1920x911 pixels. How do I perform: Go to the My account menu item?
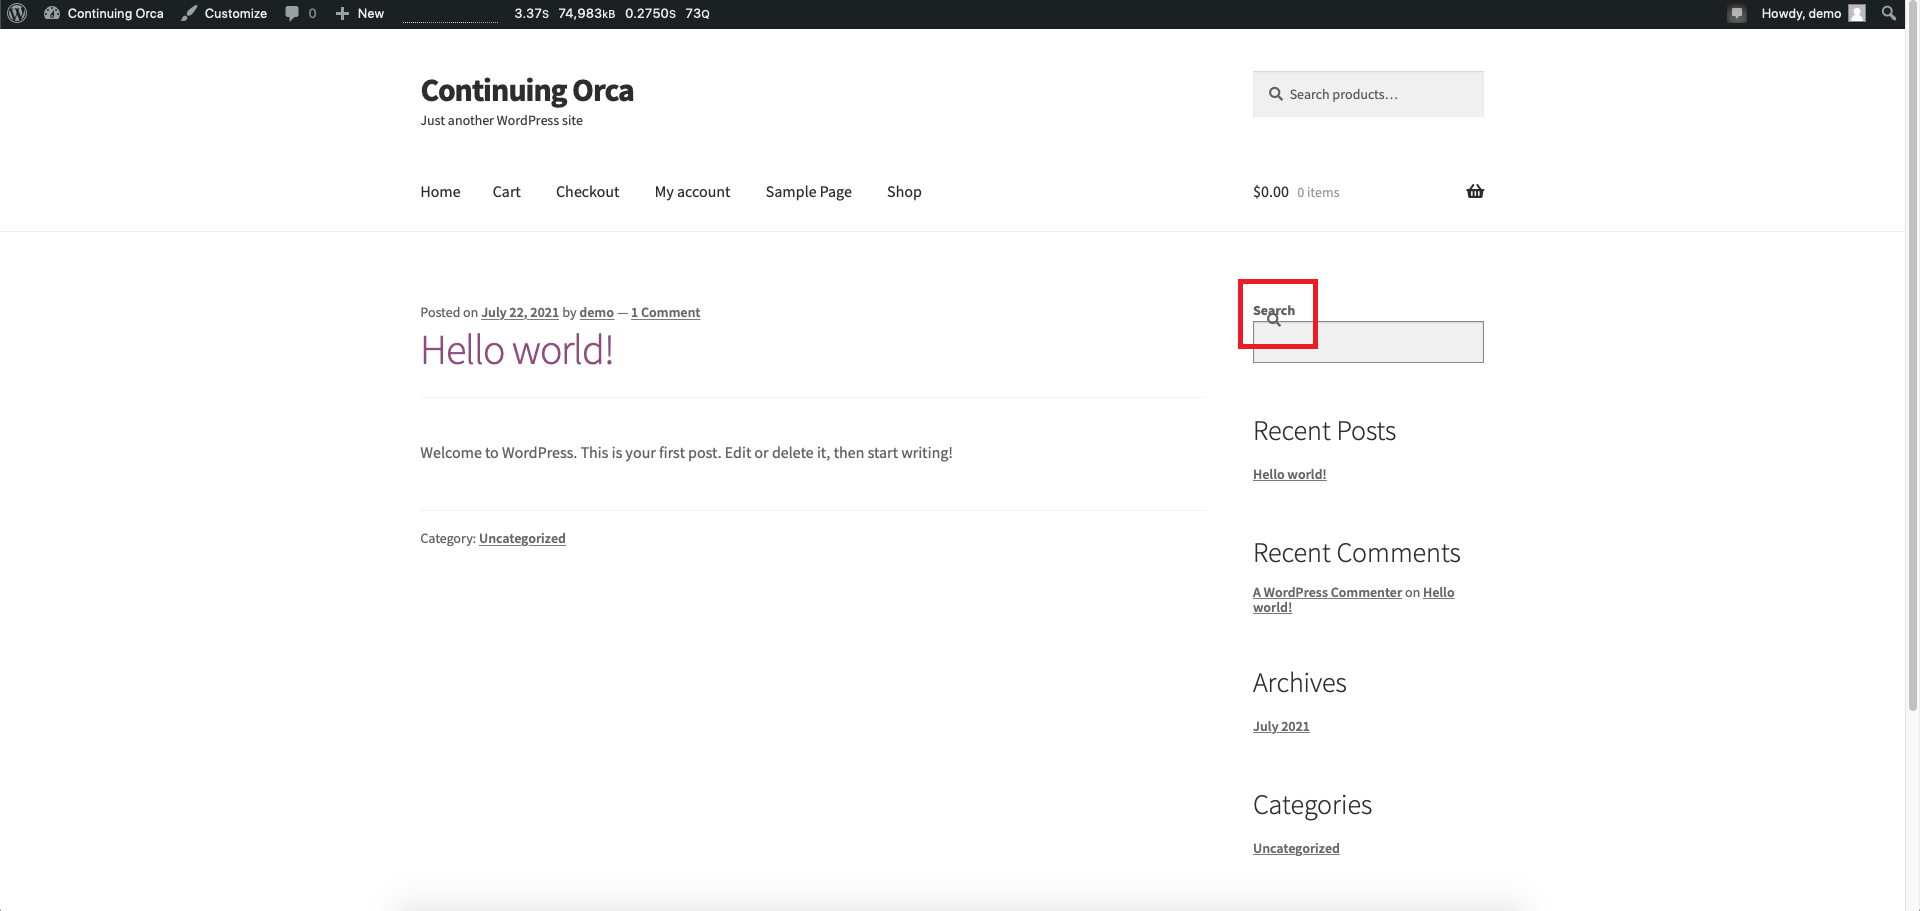[692, 191]
